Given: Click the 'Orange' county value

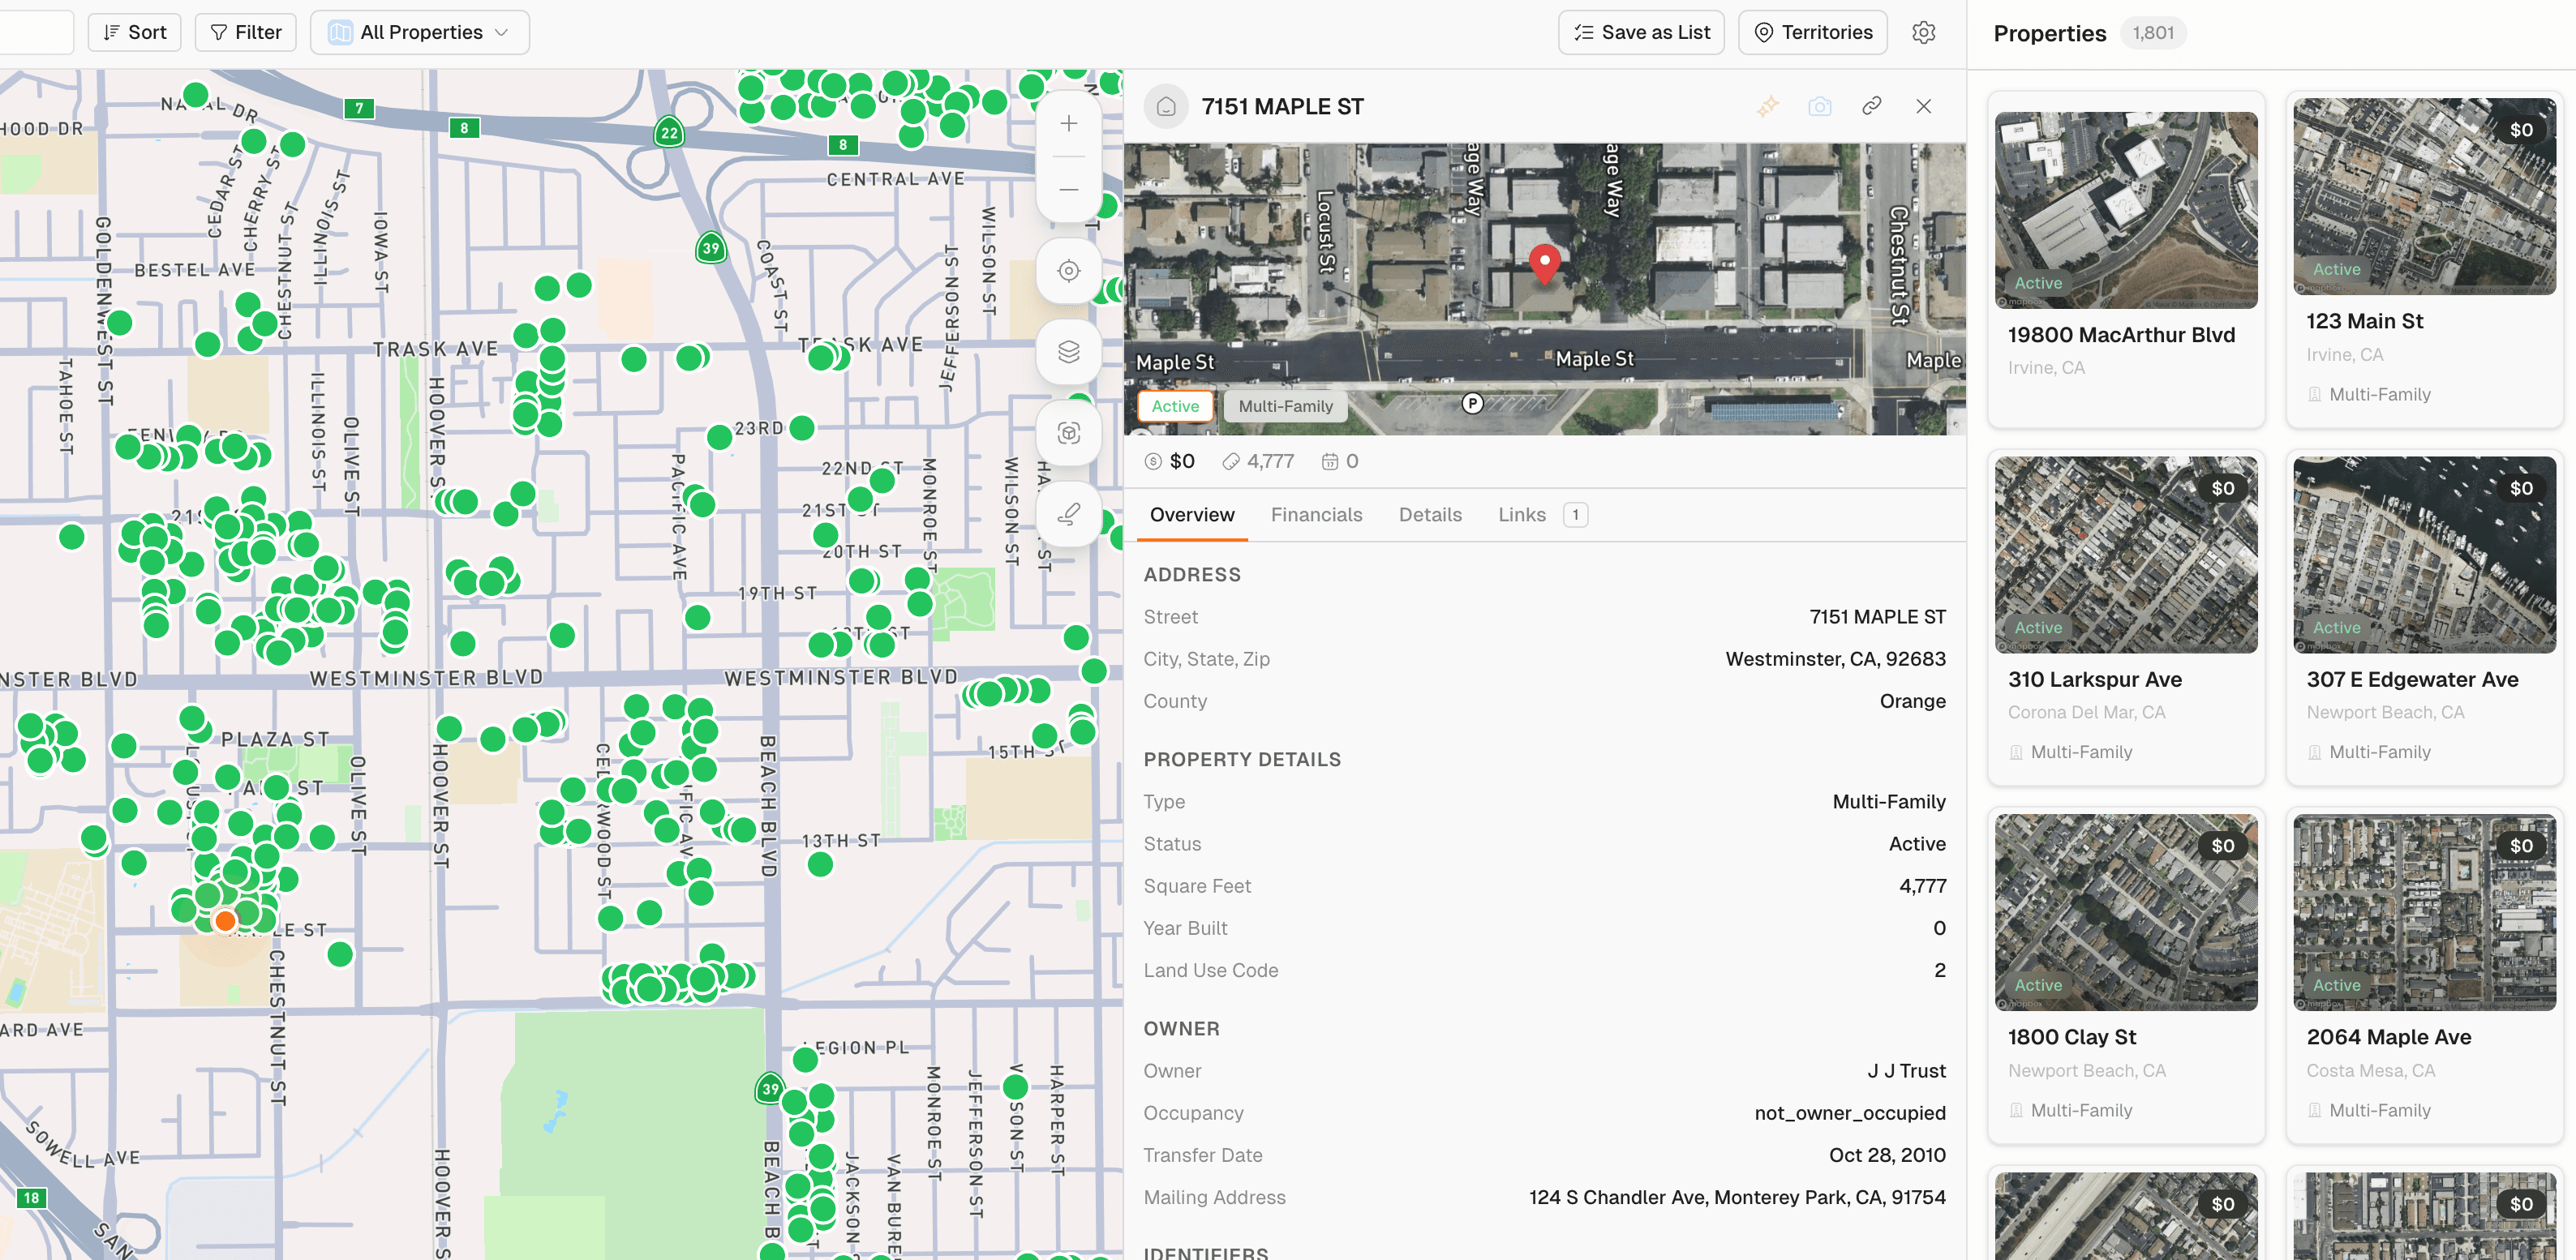Looking at the screenshot, I should [x=1912, y=701].
